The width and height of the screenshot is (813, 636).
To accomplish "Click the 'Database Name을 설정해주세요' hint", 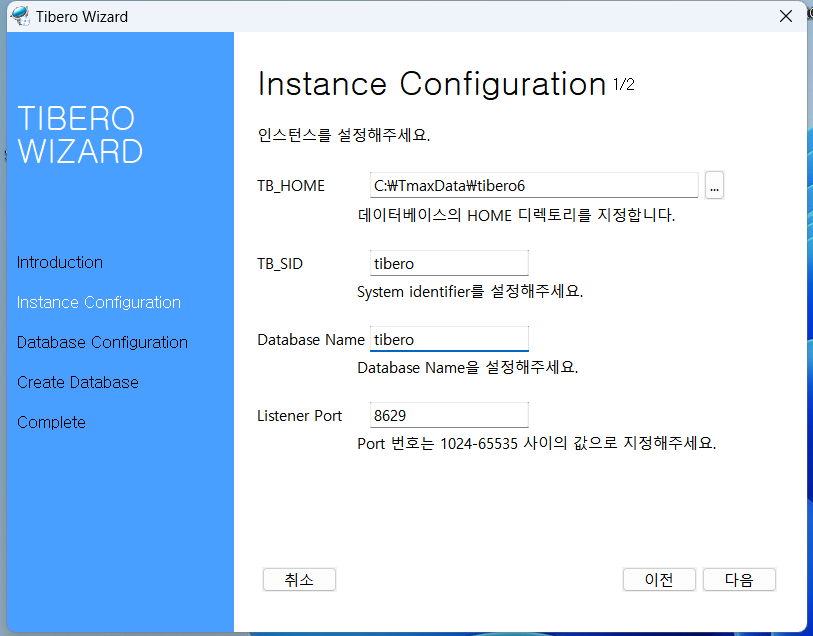I will (x=468, y=368).
